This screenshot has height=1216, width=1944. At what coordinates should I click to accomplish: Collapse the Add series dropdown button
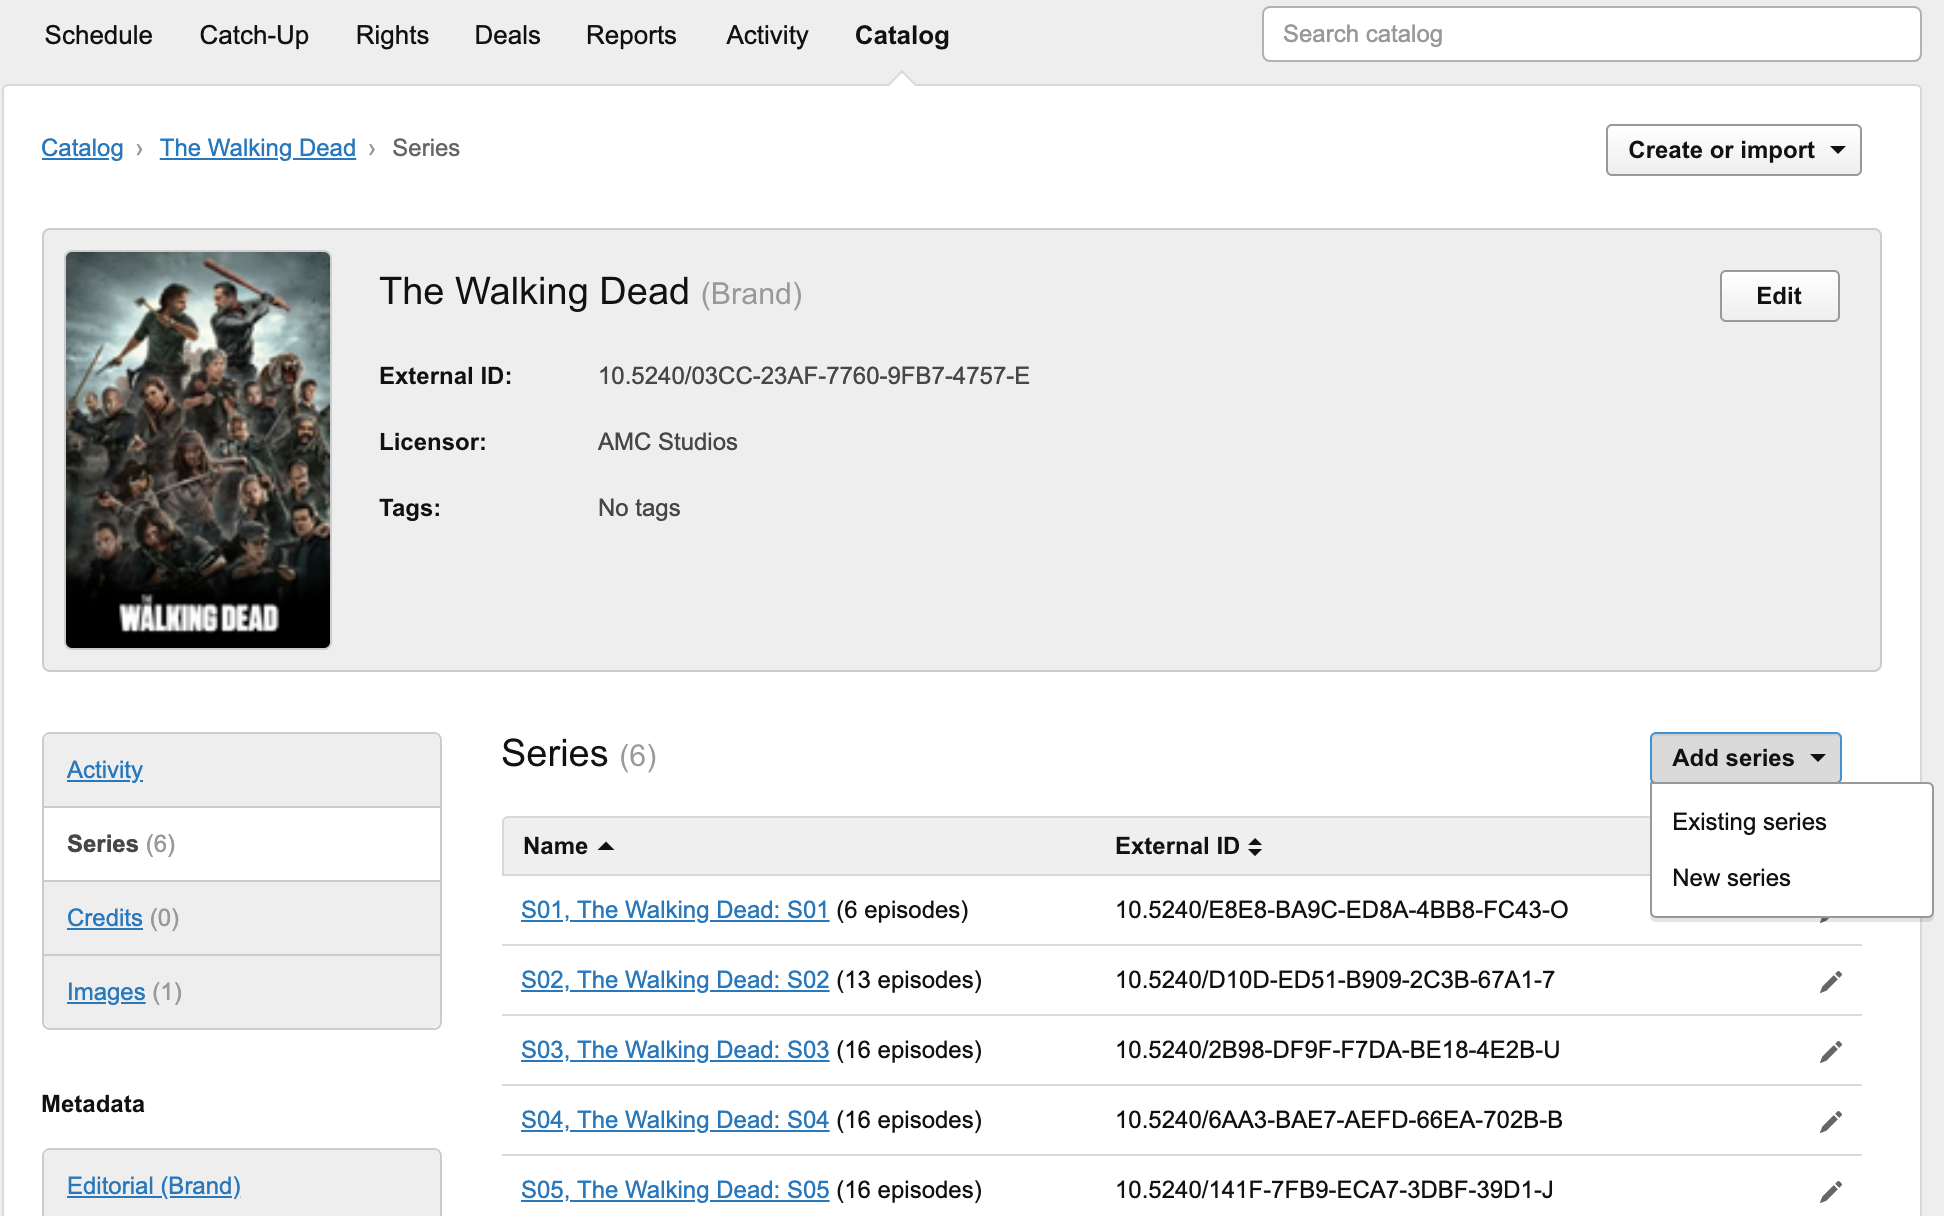point(1745,758)
